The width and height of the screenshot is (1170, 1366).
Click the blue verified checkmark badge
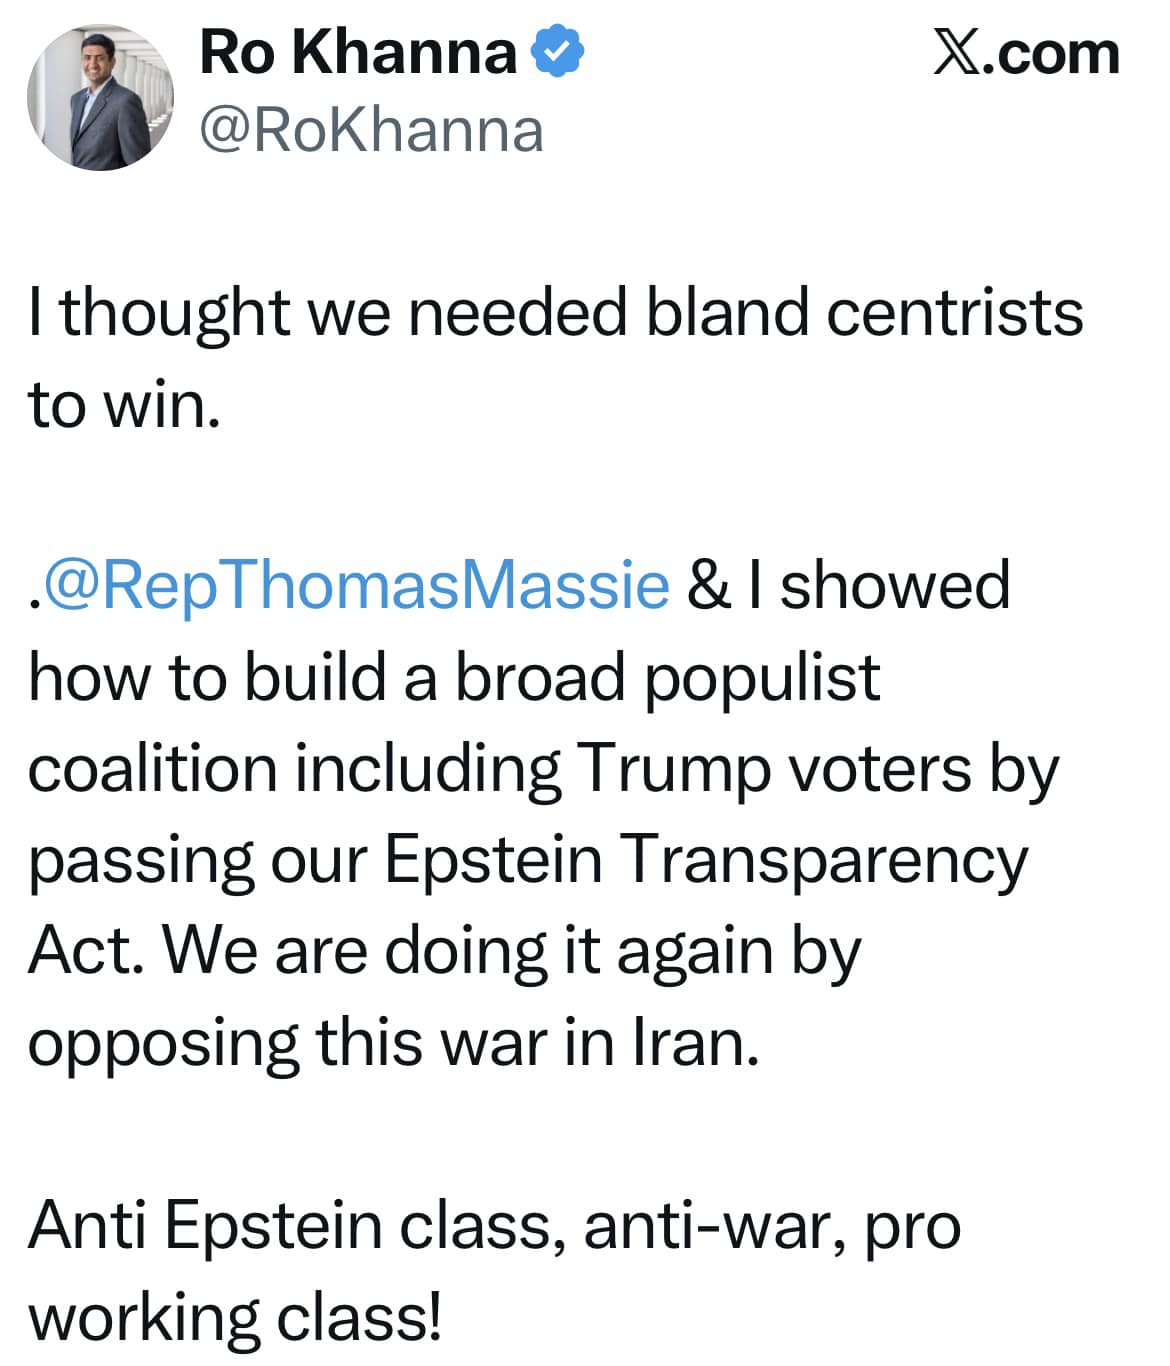(558, 53)
